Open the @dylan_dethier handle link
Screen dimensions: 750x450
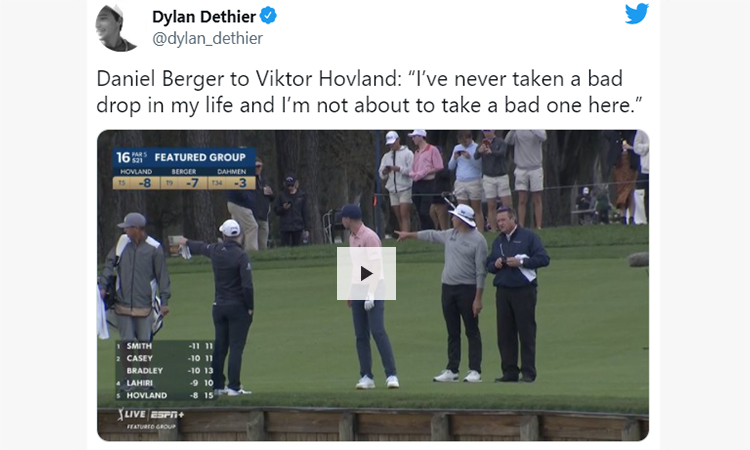(208, 38)
